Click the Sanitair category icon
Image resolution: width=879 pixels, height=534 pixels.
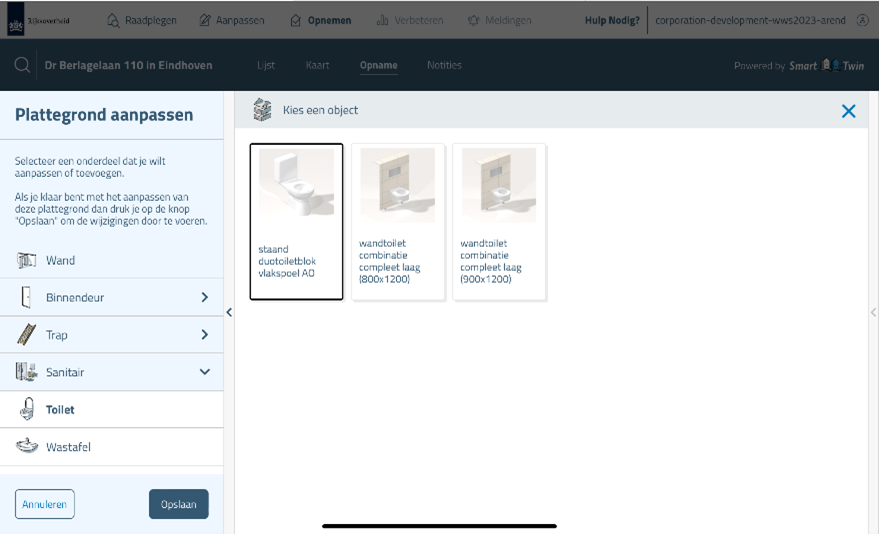click(x=26, y=372)
